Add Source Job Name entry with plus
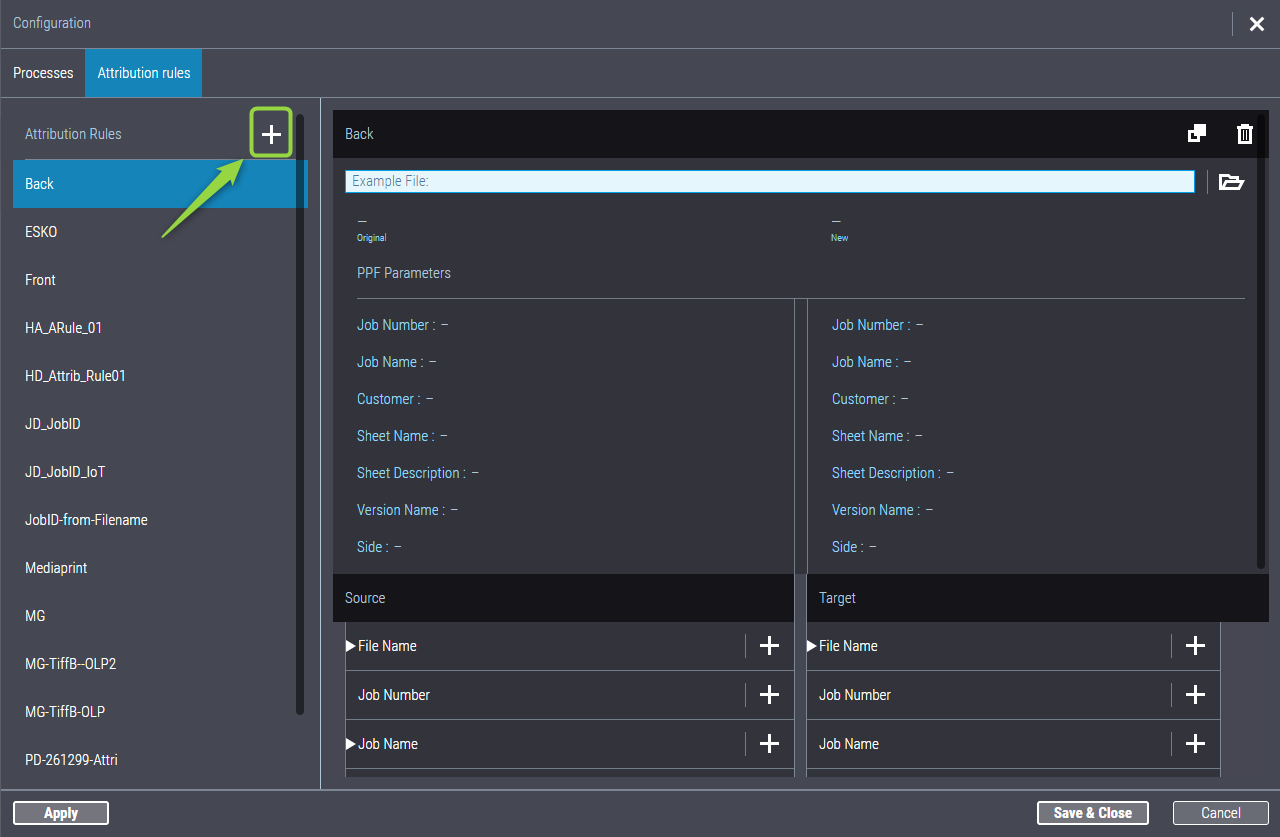 tap(769, 744)
